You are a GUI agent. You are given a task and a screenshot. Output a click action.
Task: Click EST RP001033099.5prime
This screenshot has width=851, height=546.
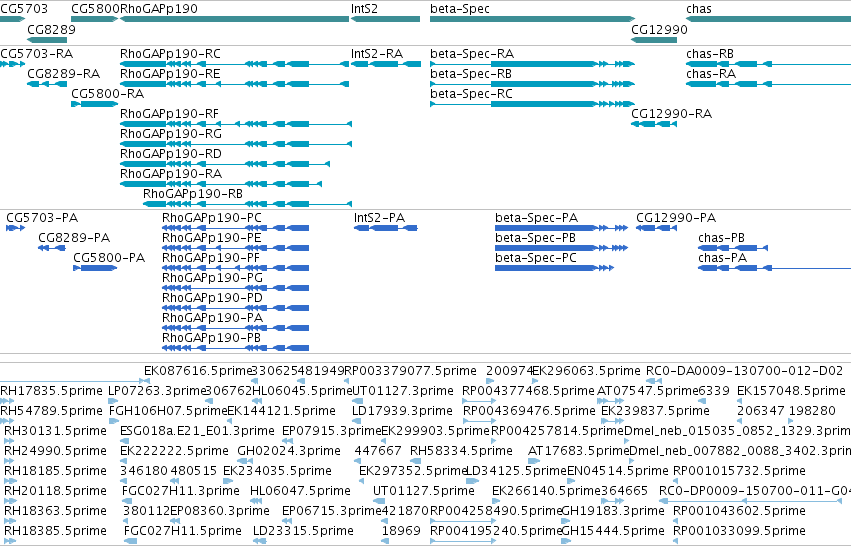(739, 531)
